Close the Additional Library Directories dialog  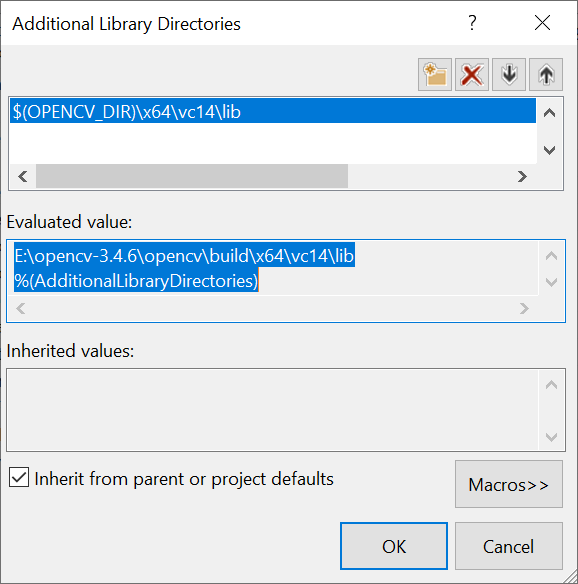tap(542, 23)
